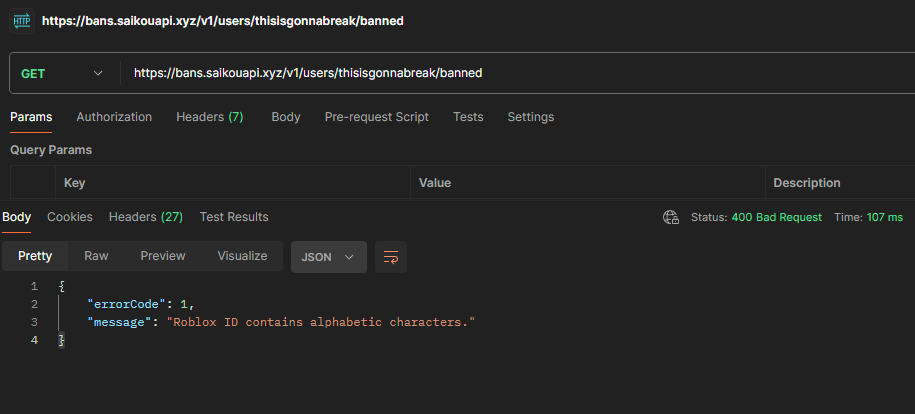Open the request Body tab

pyautogui.click(x=286, y=117)
